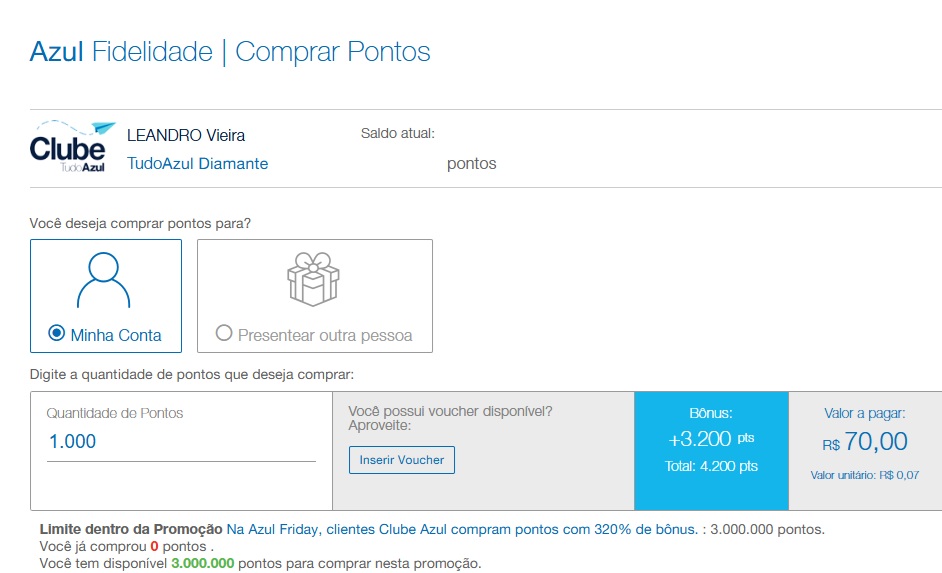Click the Valor unitário R$ 0,07 text
Screen dimensions: 942x573
click(864, 475)
